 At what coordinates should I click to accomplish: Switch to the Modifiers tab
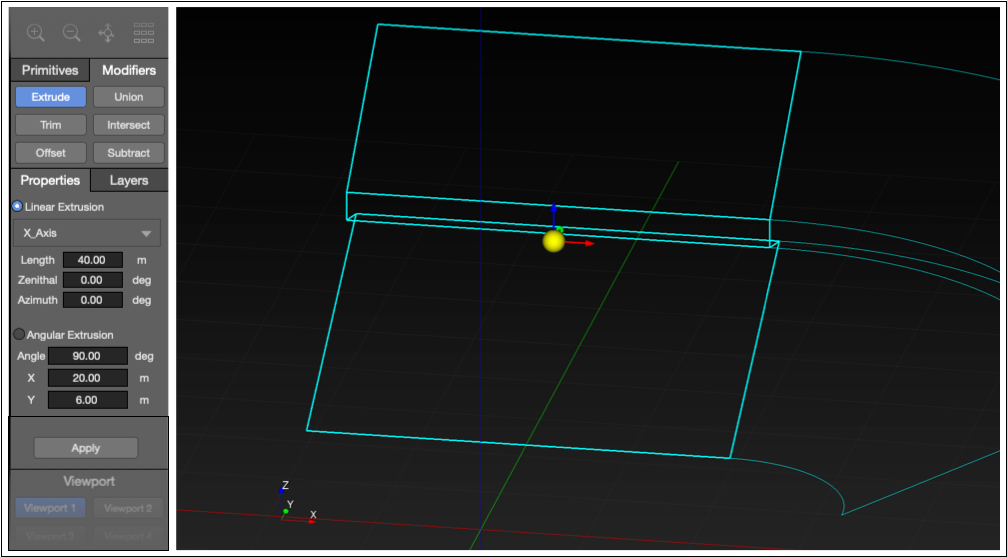point(129,71)
